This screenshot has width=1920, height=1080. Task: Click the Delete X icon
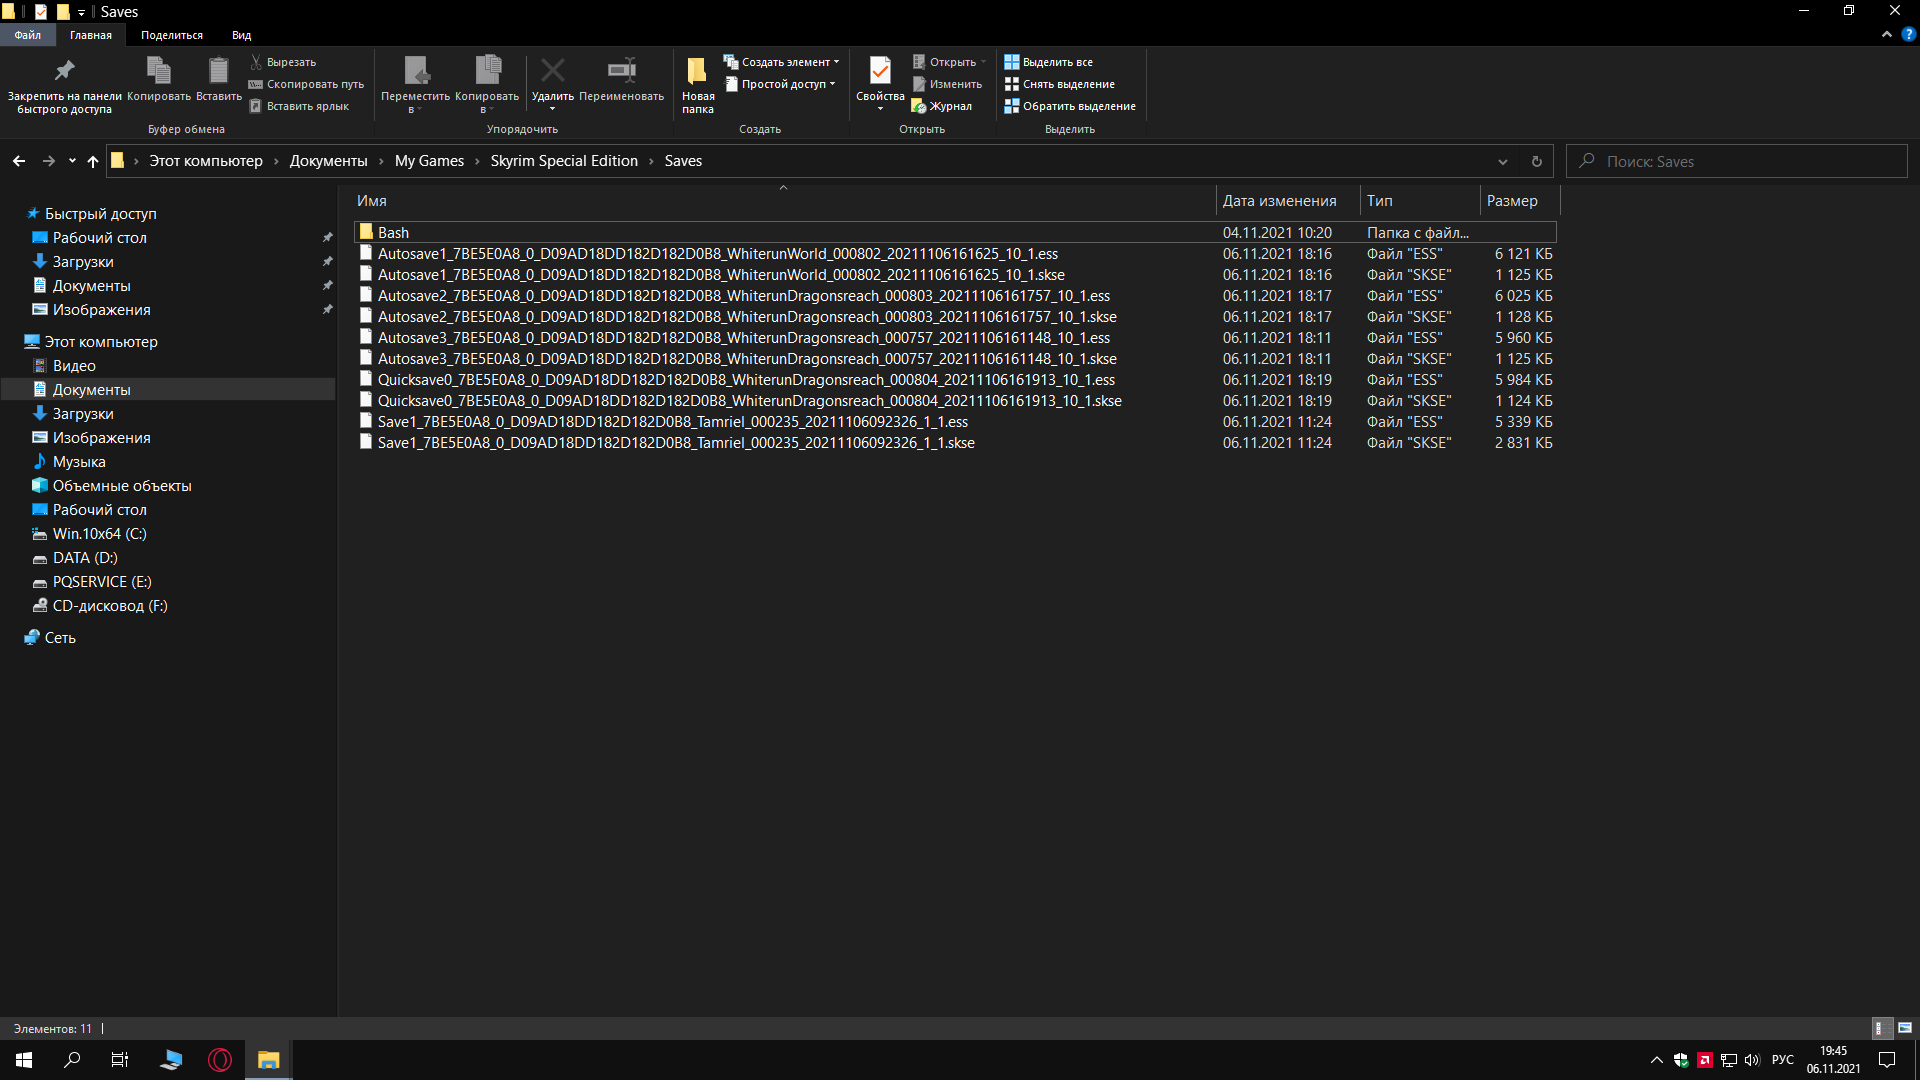click(x=552, y=71)
